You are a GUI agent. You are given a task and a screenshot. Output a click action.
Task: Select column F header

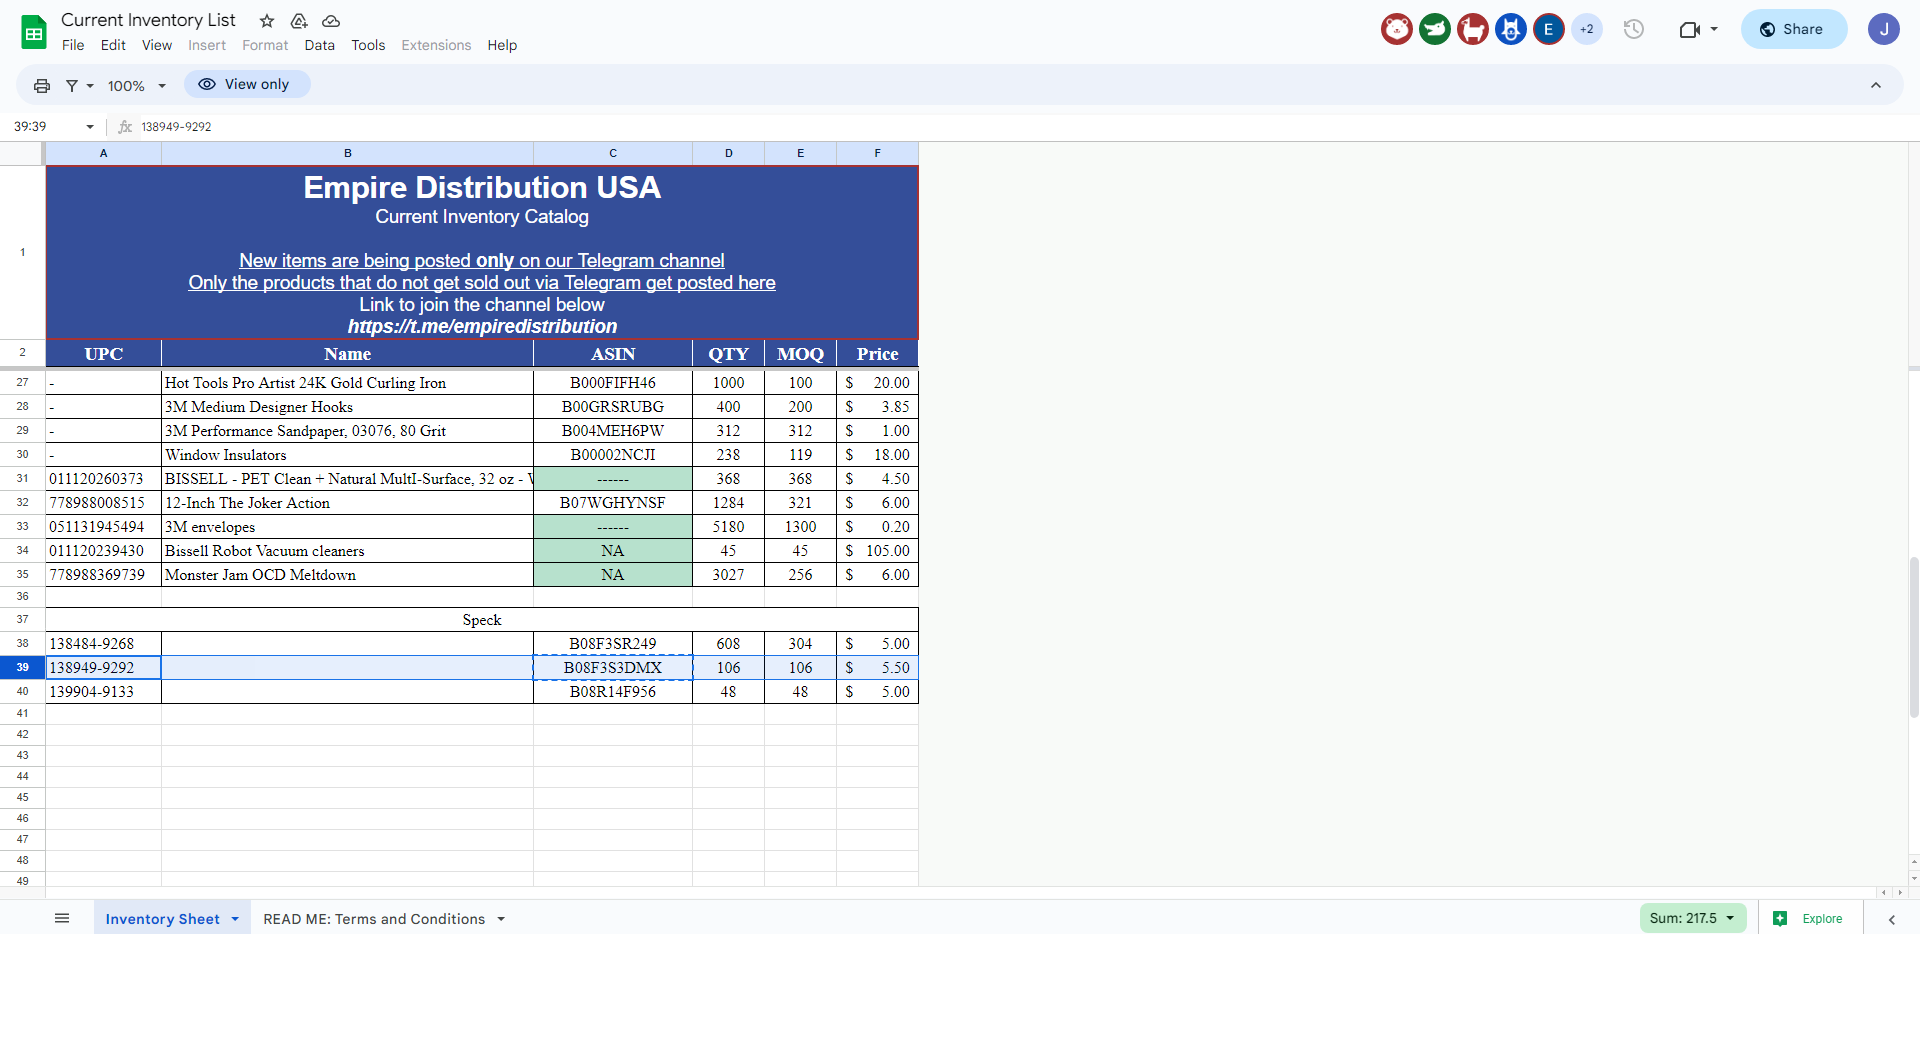[x=877, y=153]
